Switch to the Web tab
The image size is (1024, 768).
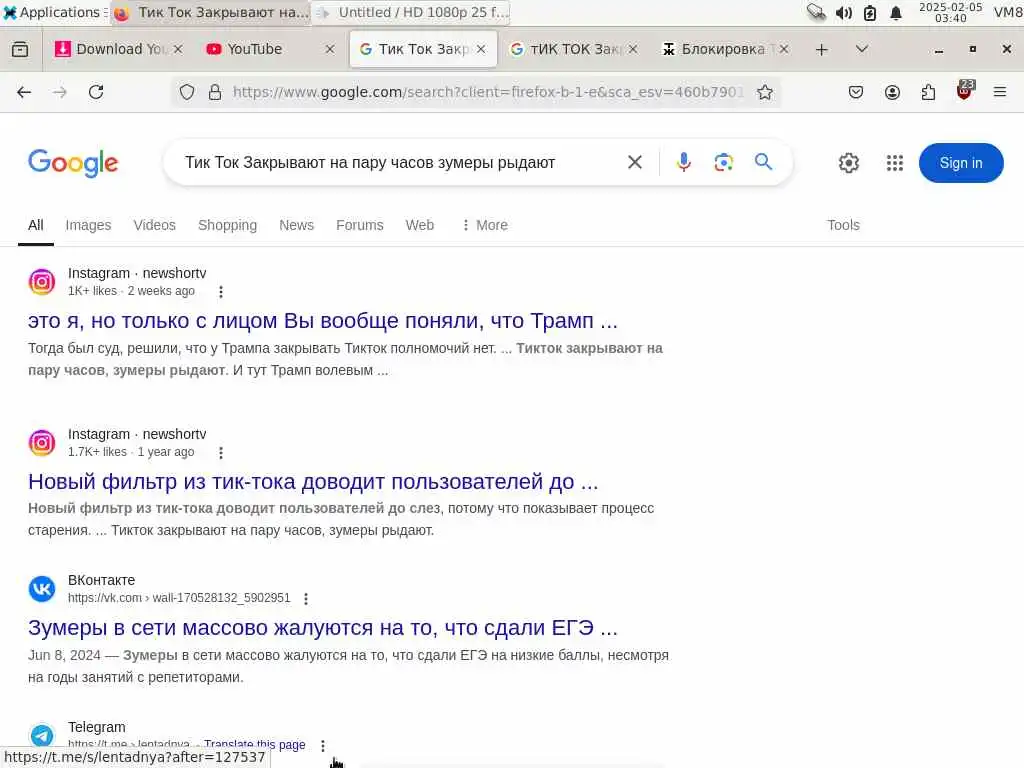pos(419,225)
